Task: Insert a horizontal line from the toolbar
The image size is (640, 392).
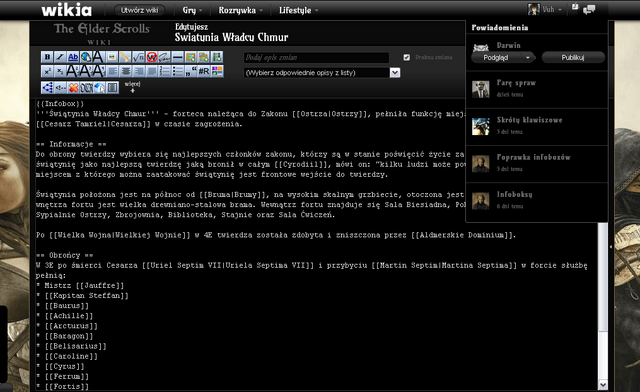Action: tap(178, 57)
